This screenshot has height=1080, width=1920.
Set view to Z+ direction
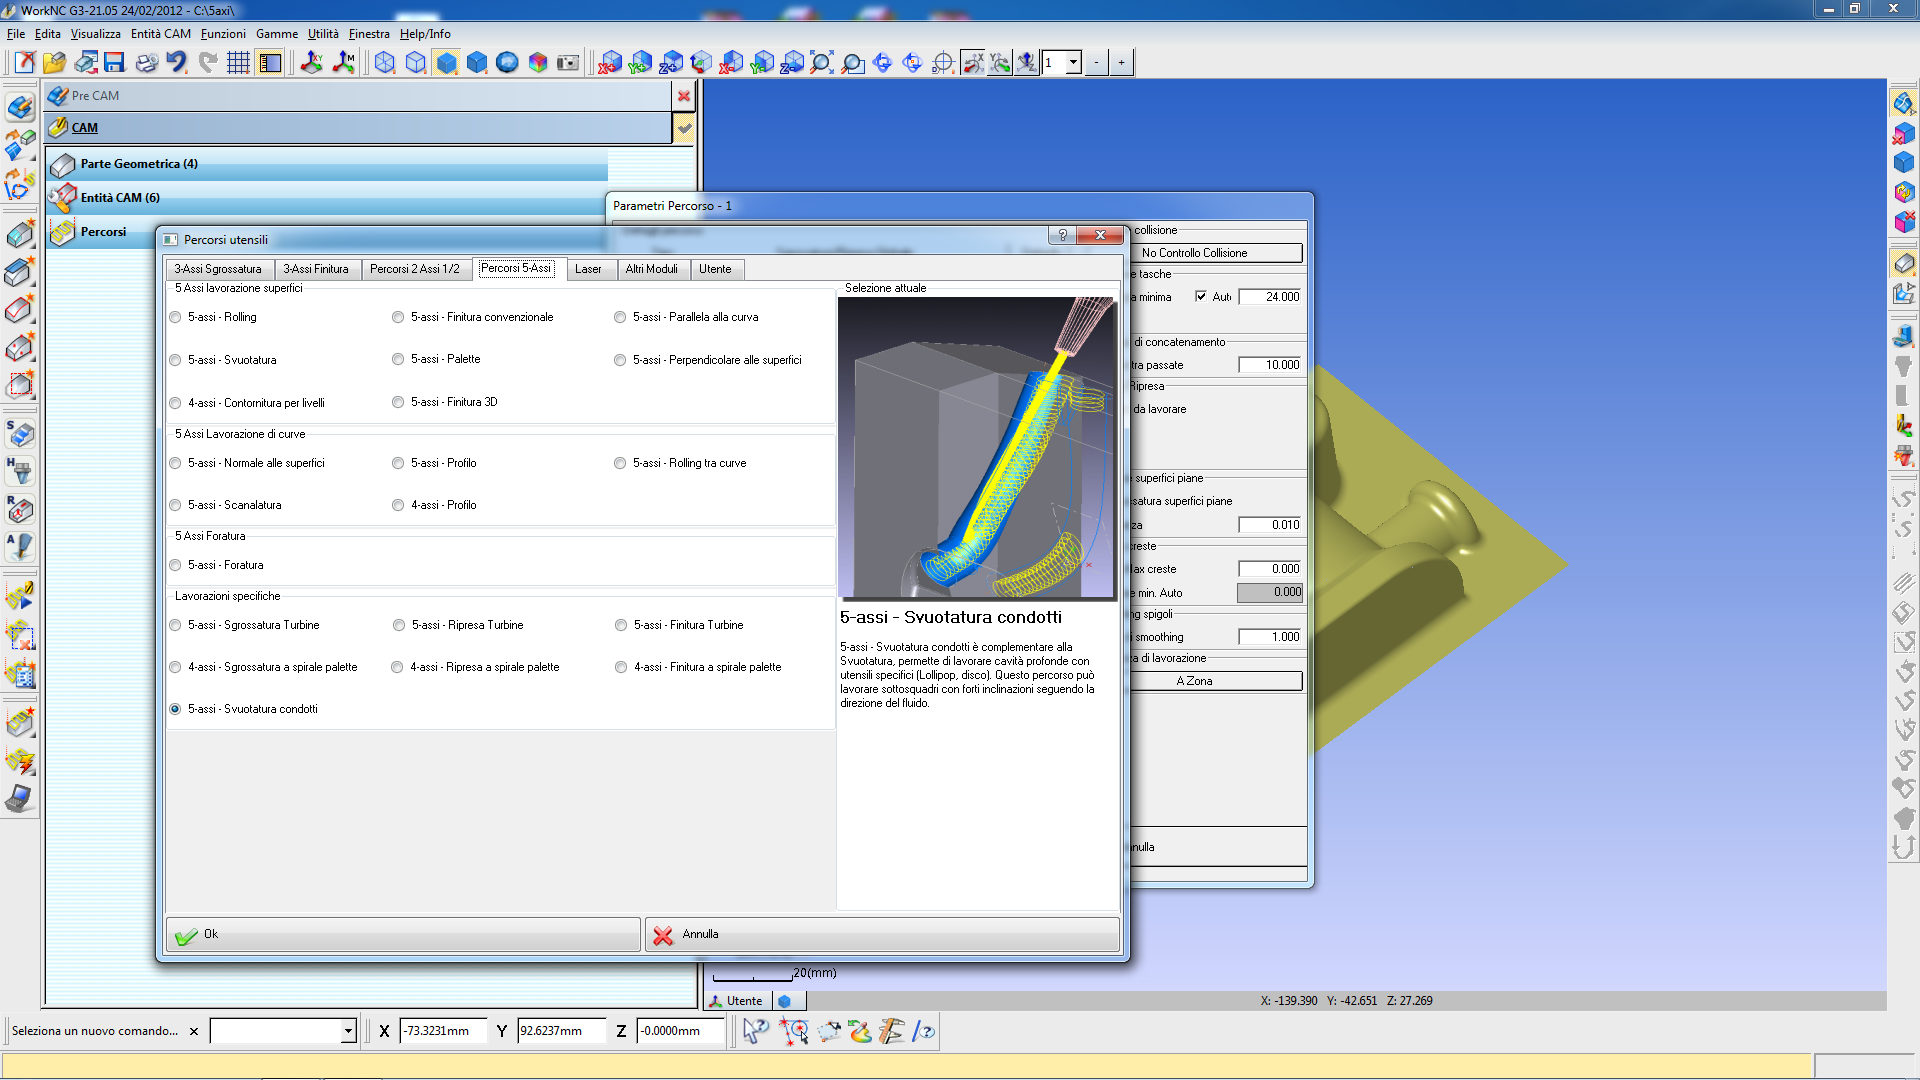pyautogui.click(x=671, y=63)
